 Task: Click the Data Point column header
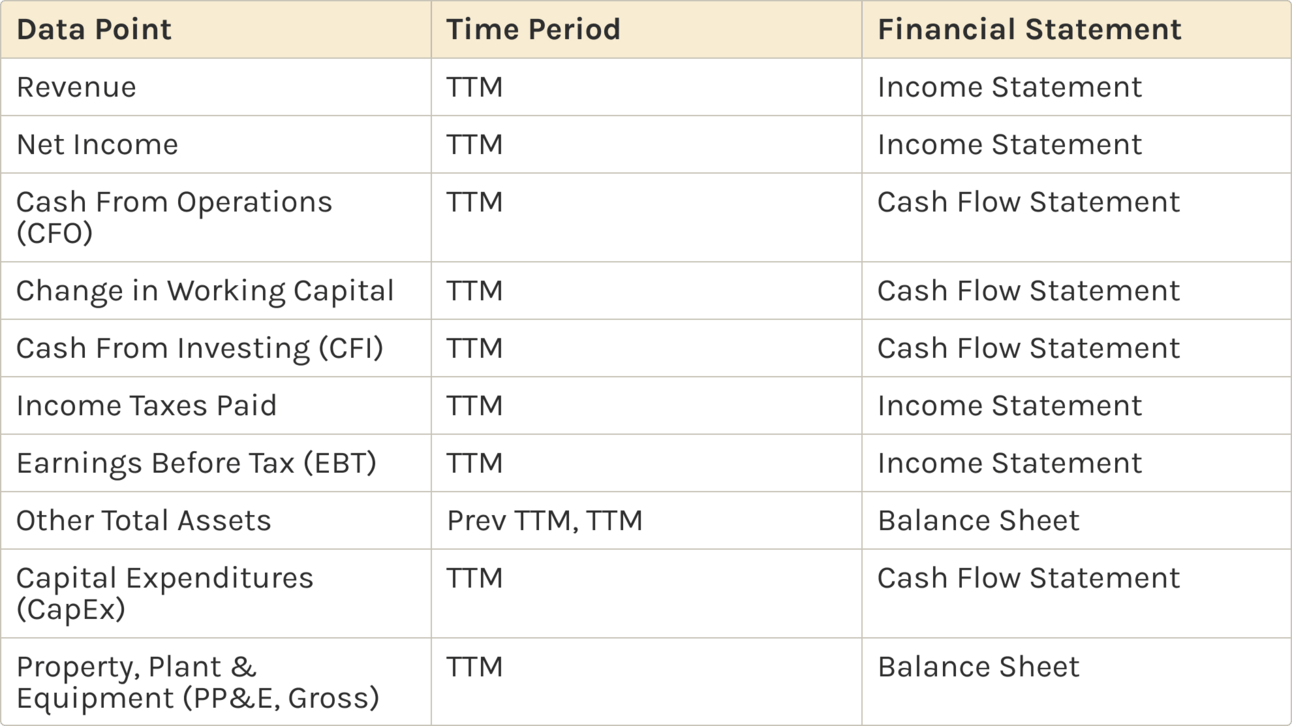[216, 29]
